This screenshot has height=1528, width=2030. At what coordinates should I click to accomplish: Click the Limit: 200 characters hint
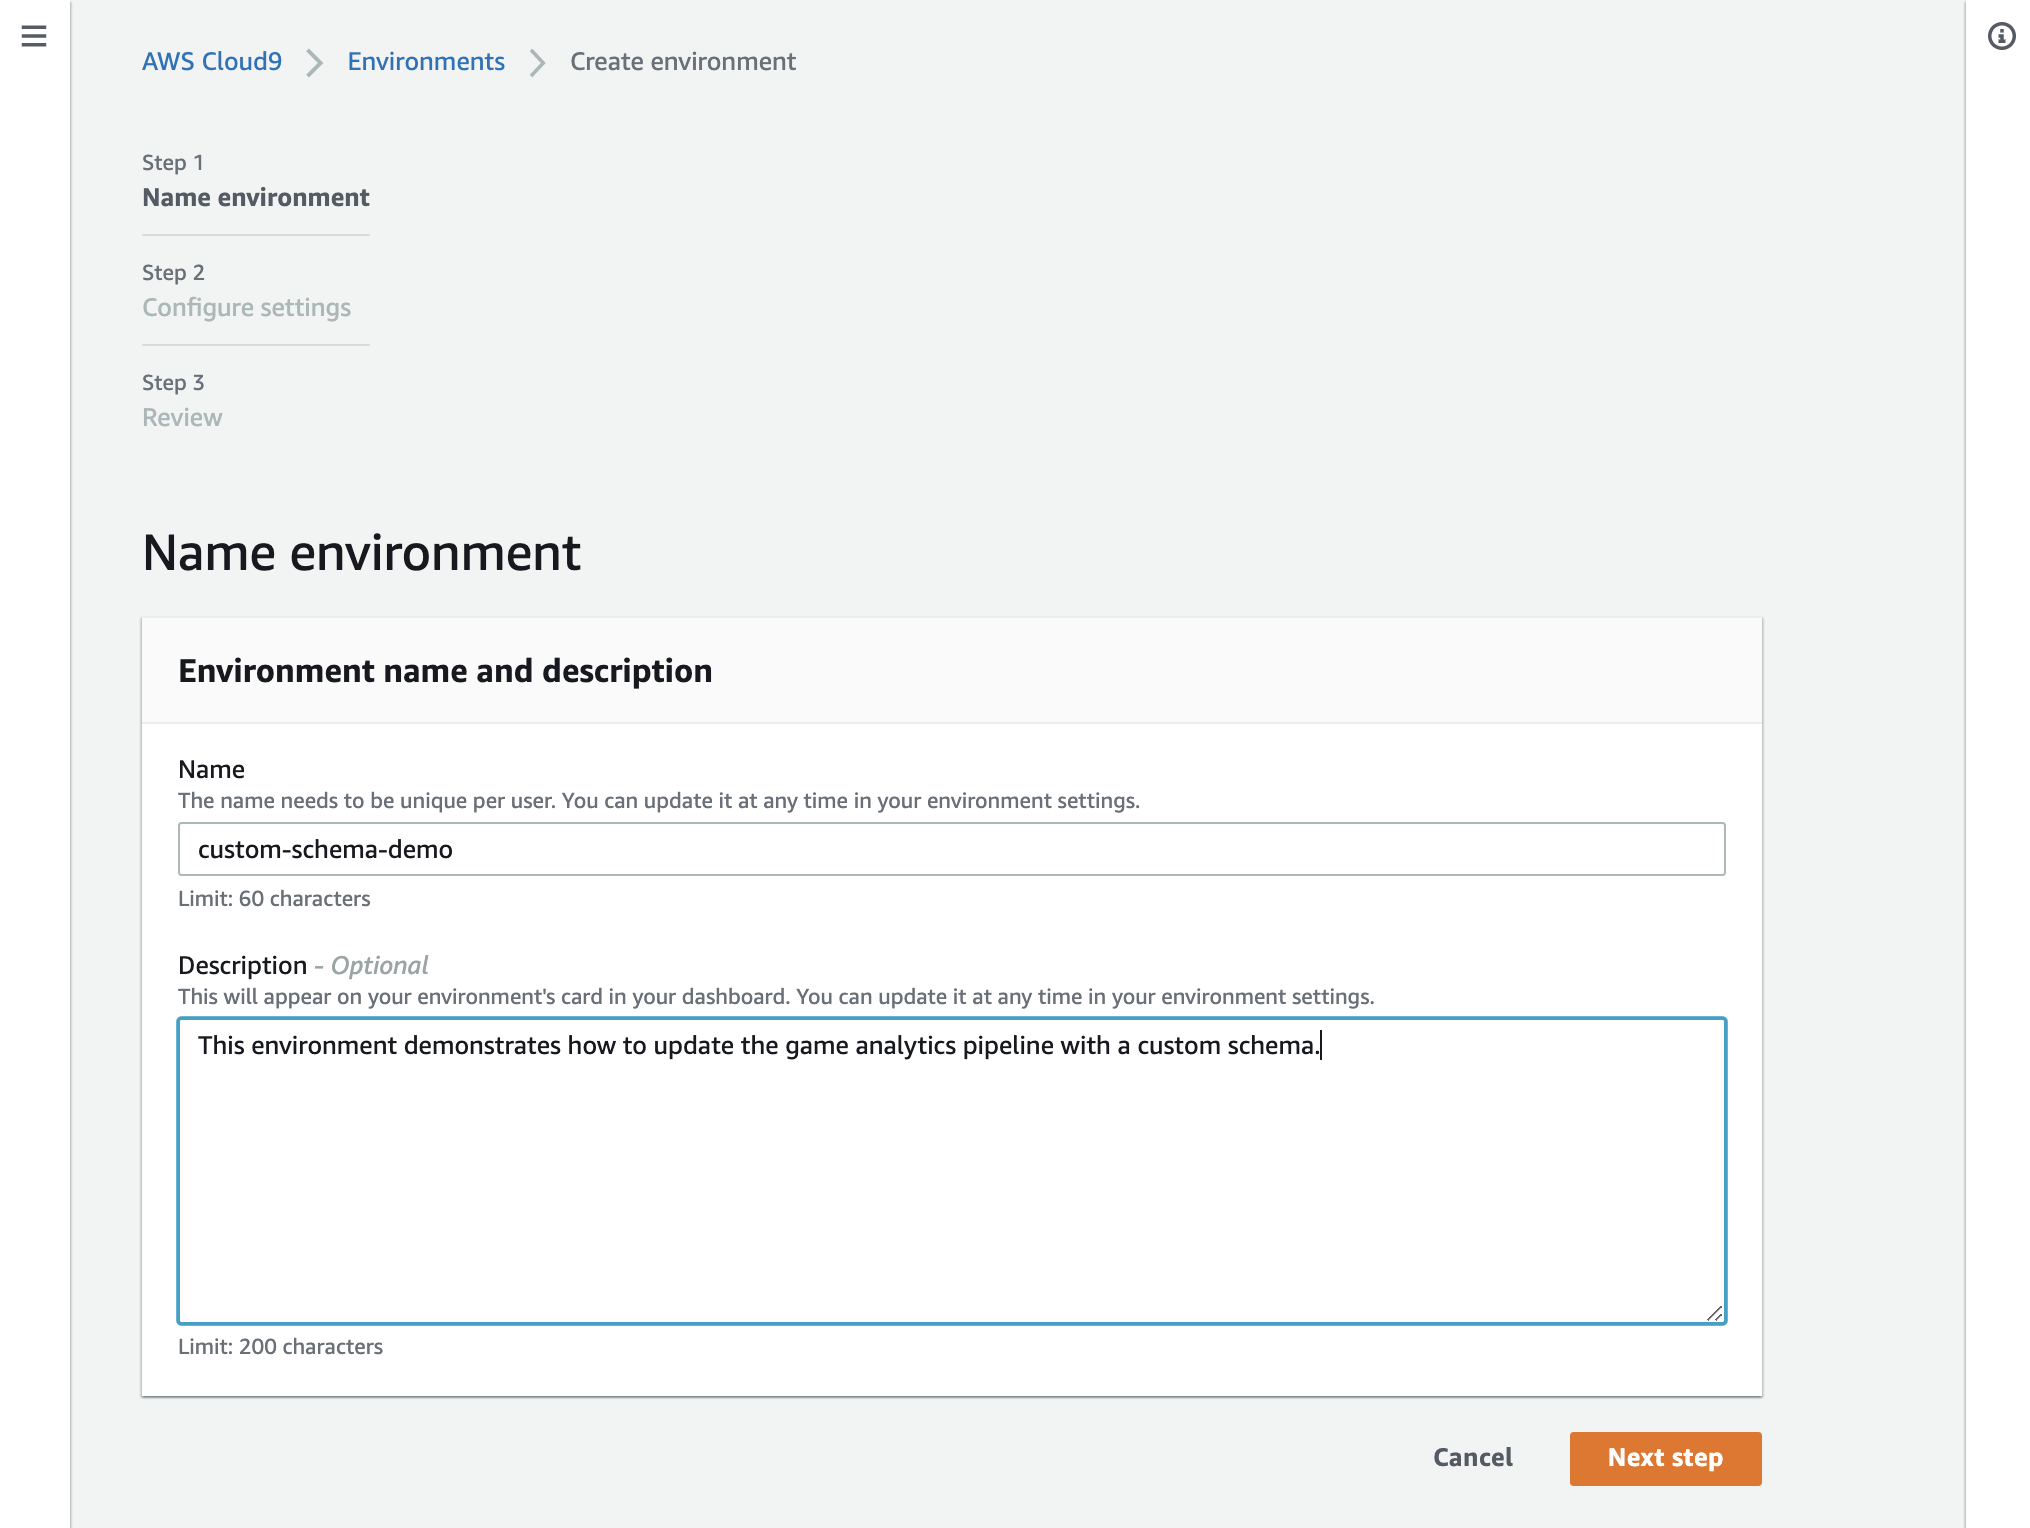pyautogui.click(x=280, y=1346)
